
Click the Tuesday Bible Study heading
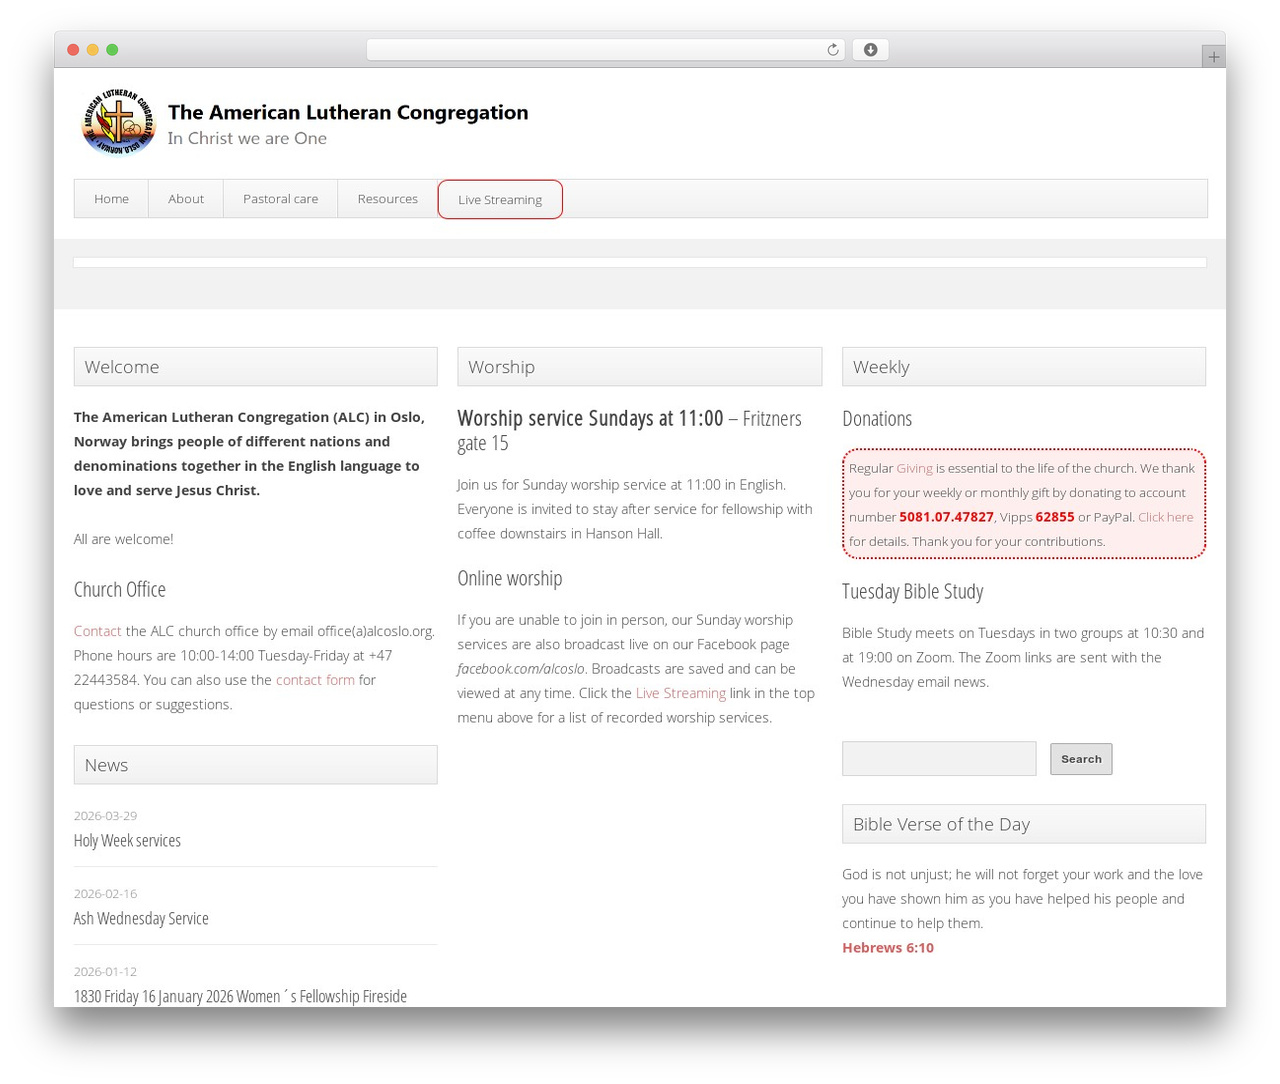[x=913, y=591]
